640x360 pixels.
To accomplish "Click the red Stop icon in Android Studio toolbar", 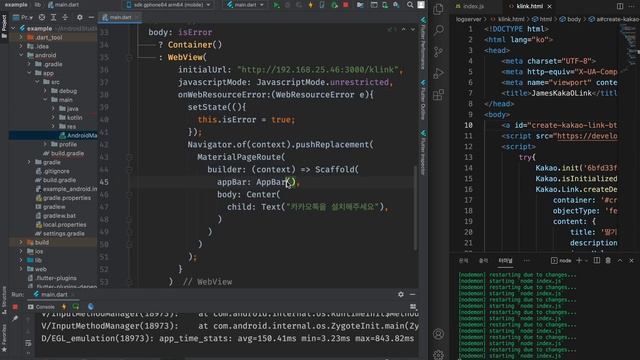I will [346, 5].
